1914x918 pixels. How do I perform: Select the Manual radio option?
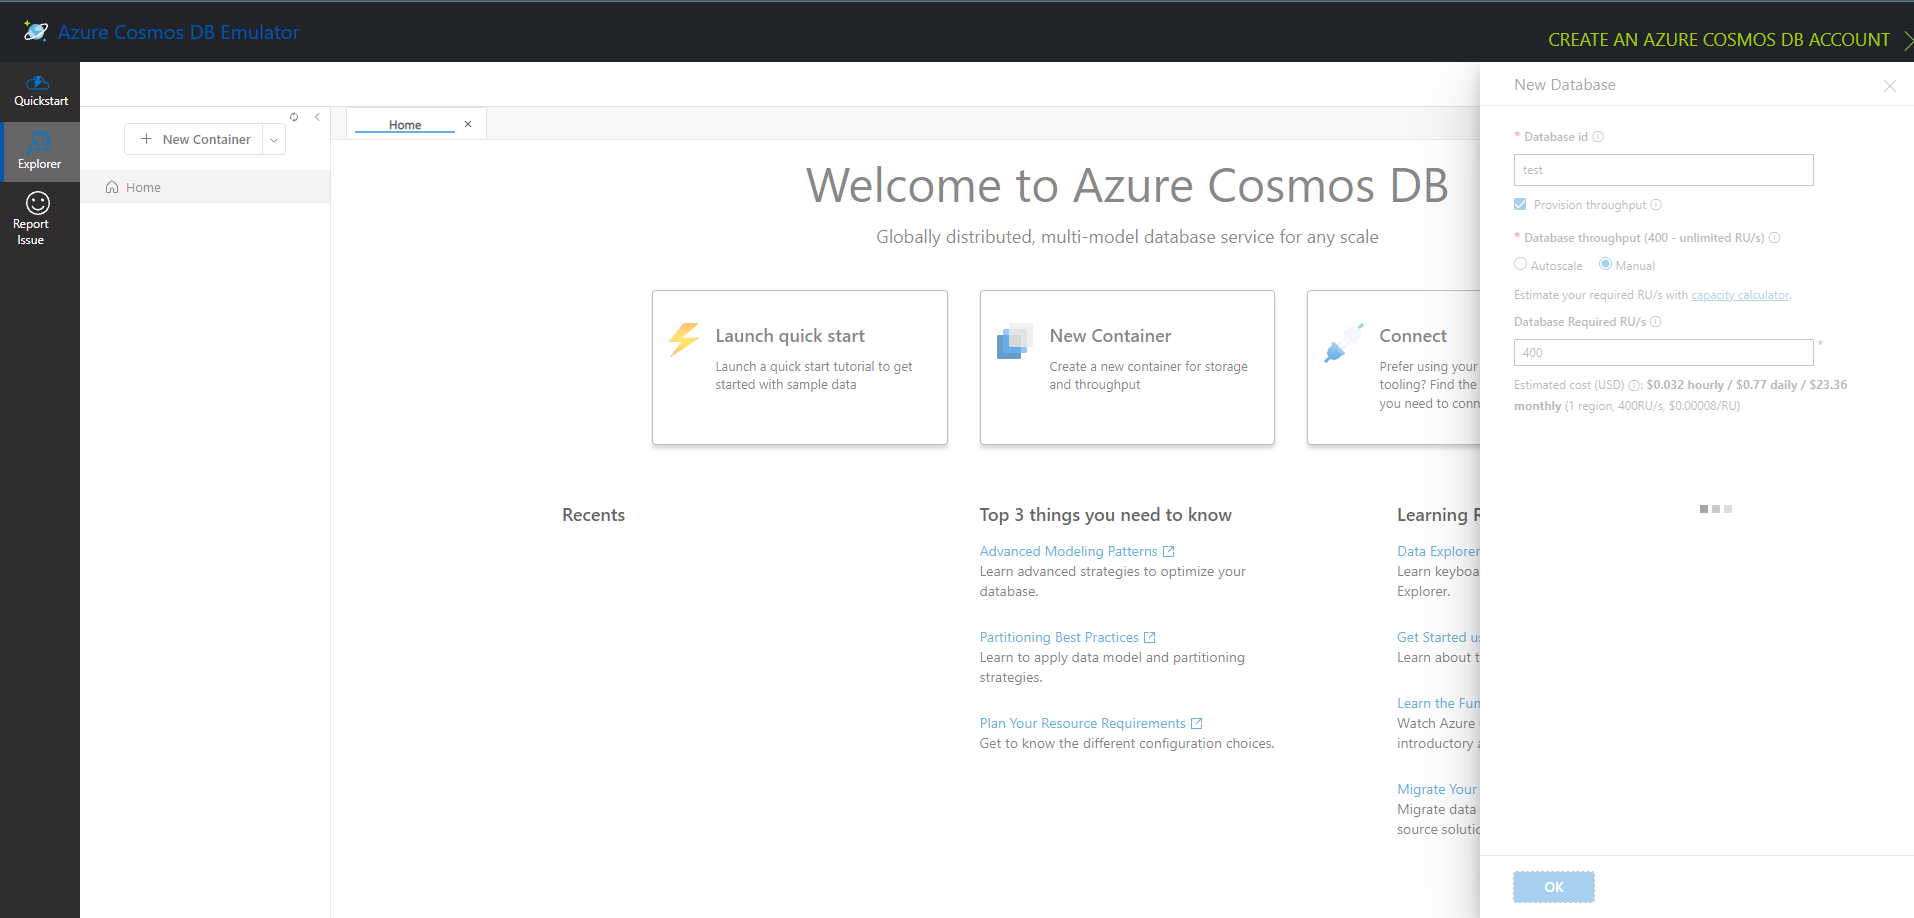[1605, 264]
